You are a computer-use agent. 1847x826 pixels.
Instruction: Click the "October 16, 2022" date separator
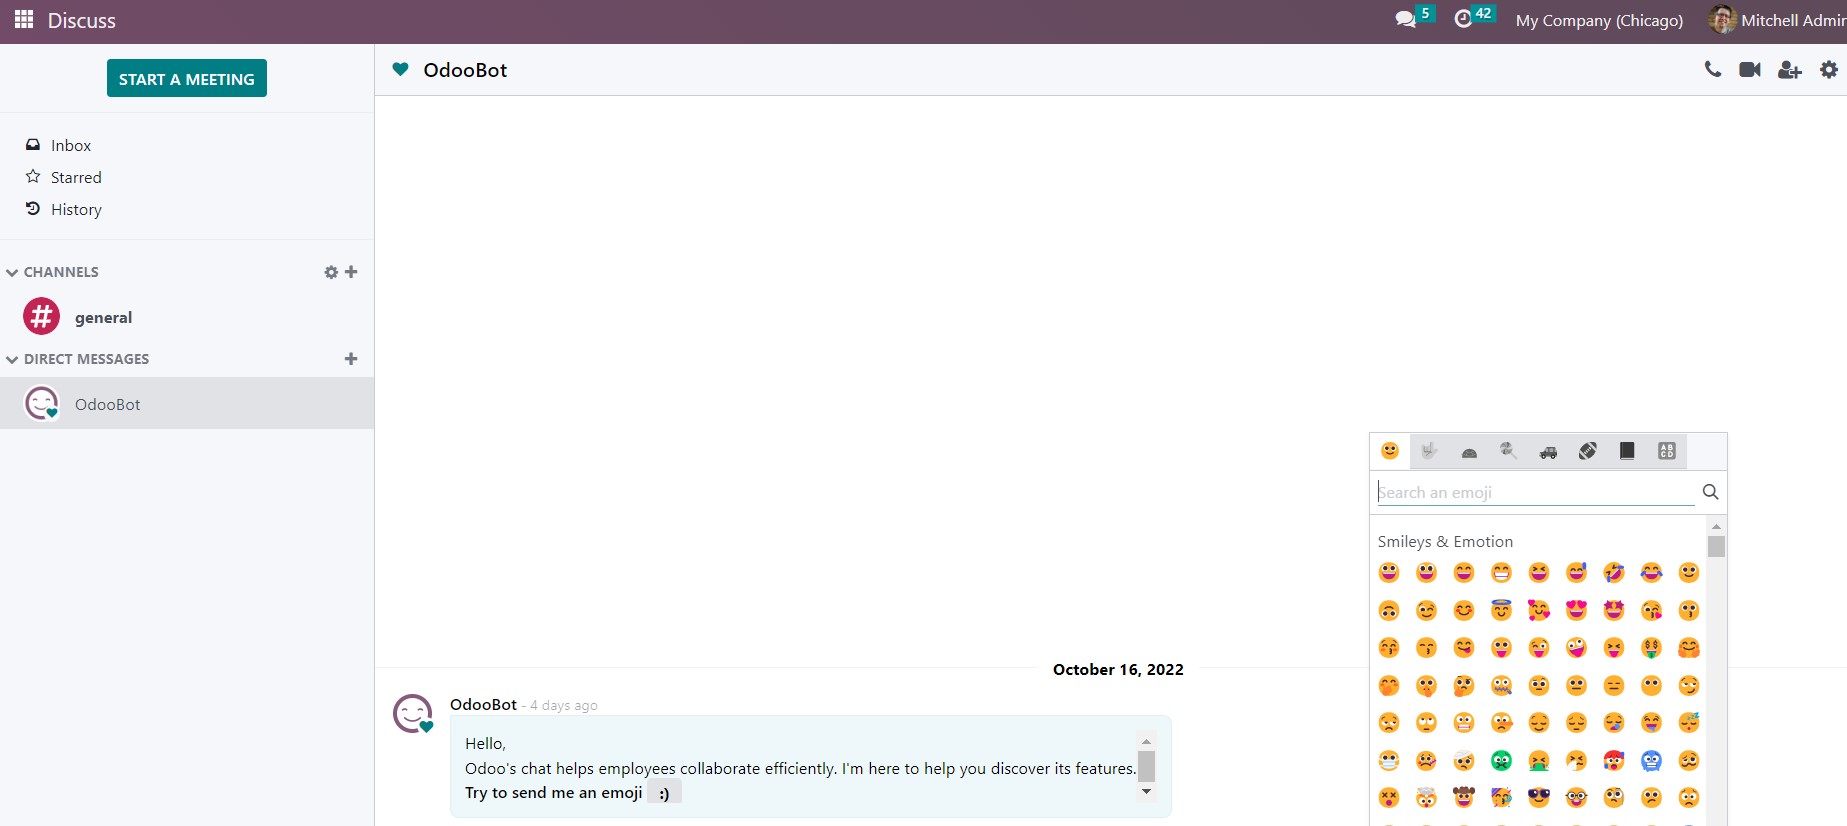click(1118, 669)
